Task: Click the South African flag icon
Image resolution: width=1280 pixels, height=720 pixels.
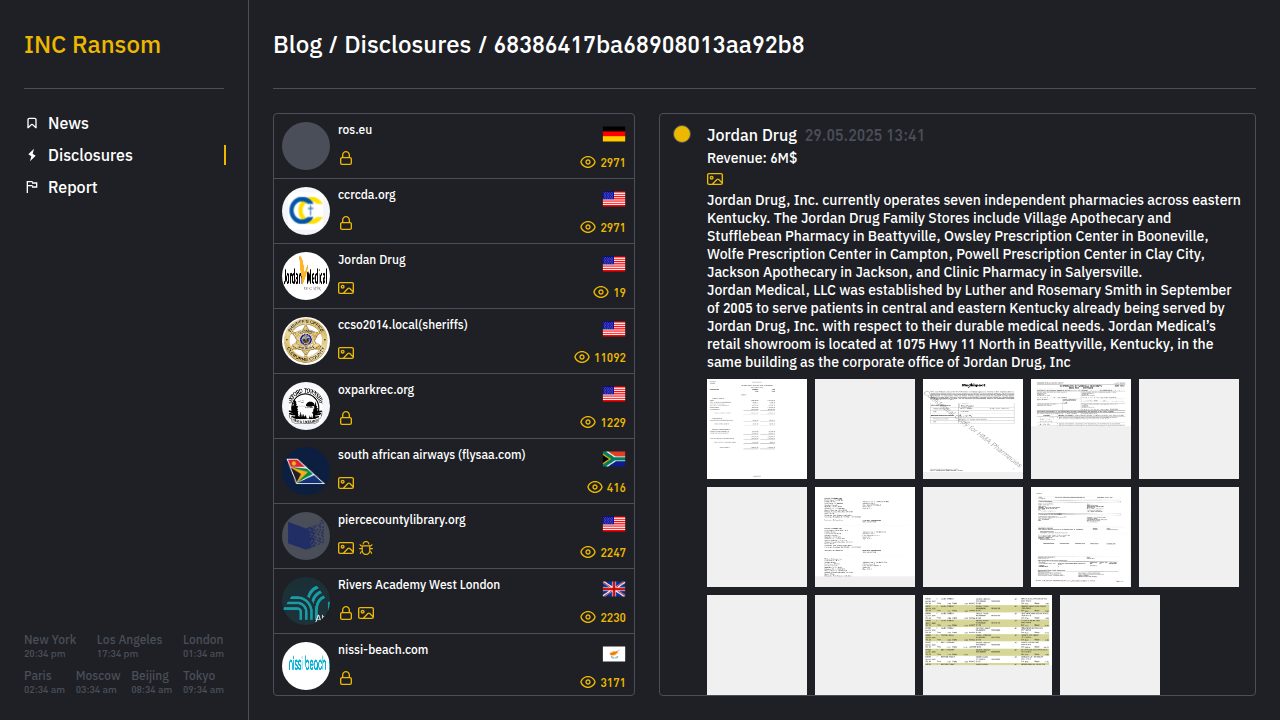Action: click(614, 459)
